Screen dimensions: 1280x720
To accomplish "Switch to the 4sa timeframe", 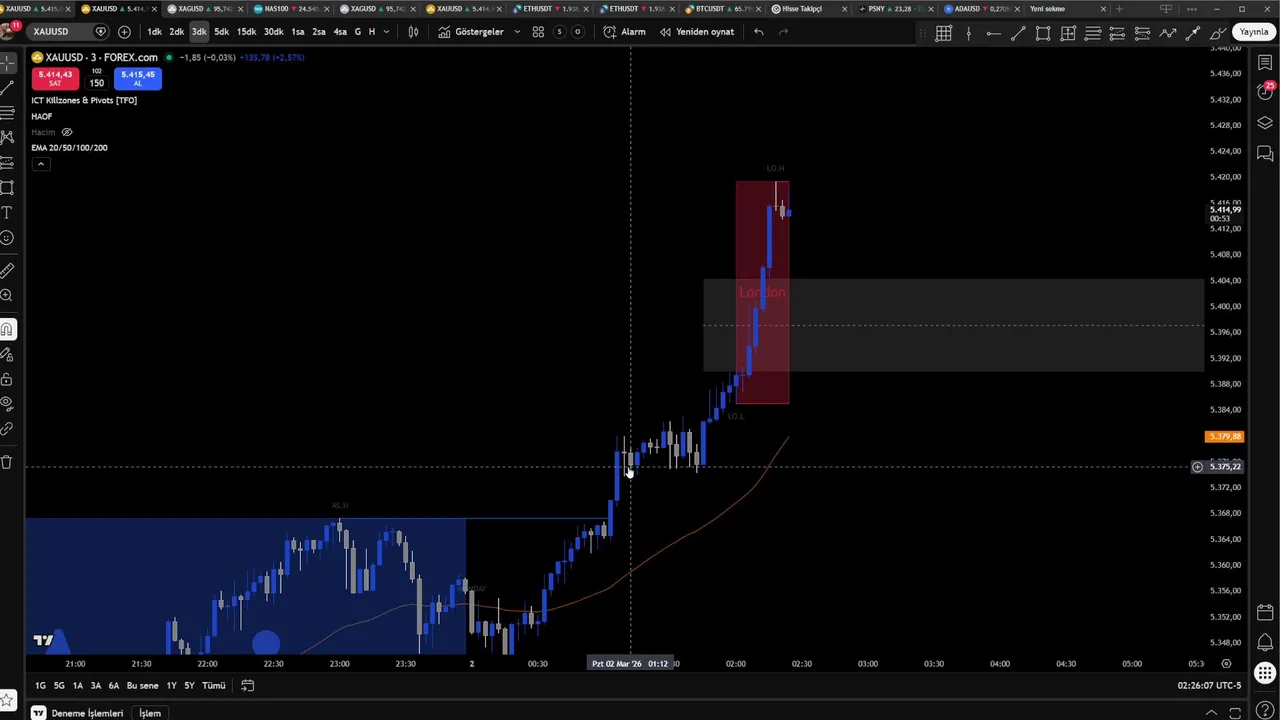I will click(x=340, y=32).
